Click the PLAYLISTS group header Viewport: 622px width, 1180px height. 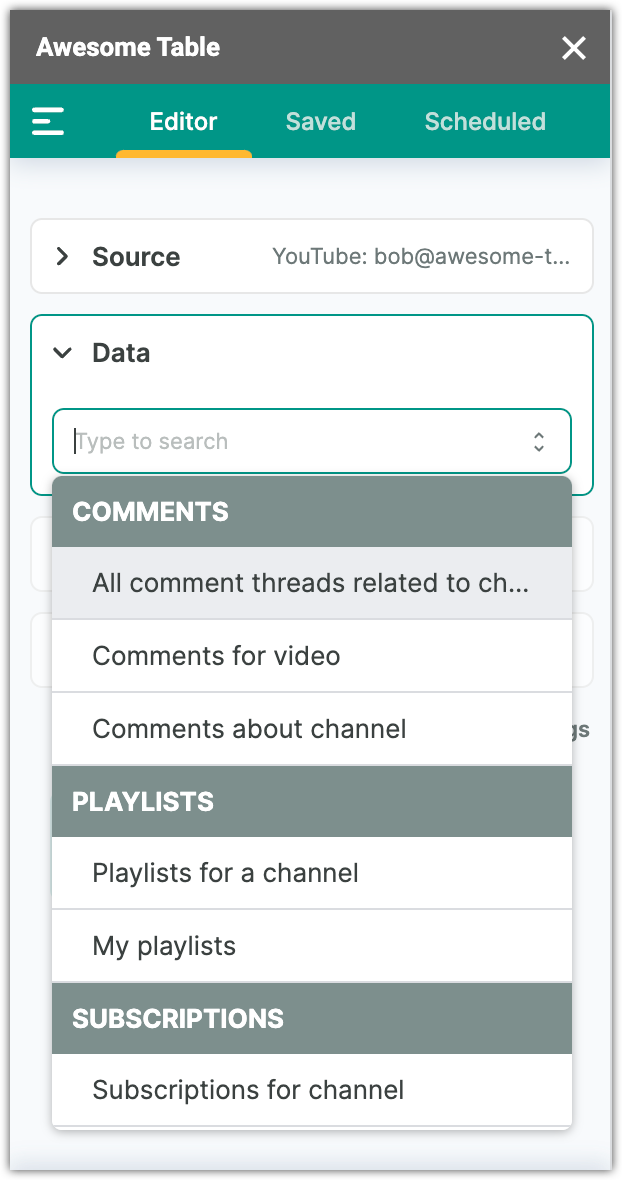tap(143, 802)
